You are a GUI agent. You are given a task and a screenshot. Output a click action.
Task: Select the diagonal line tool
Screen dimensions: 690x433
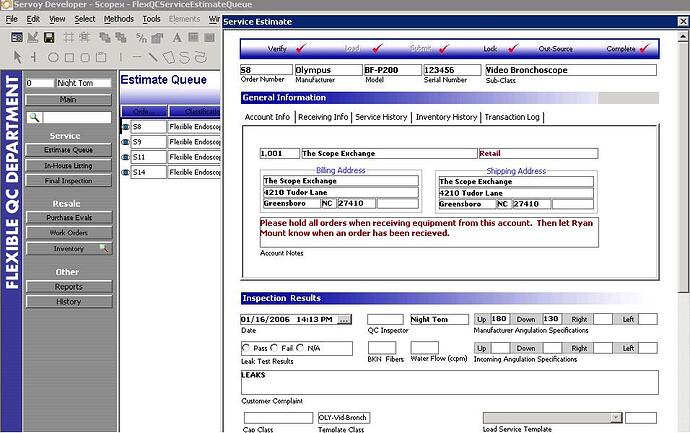click(153, 57)
